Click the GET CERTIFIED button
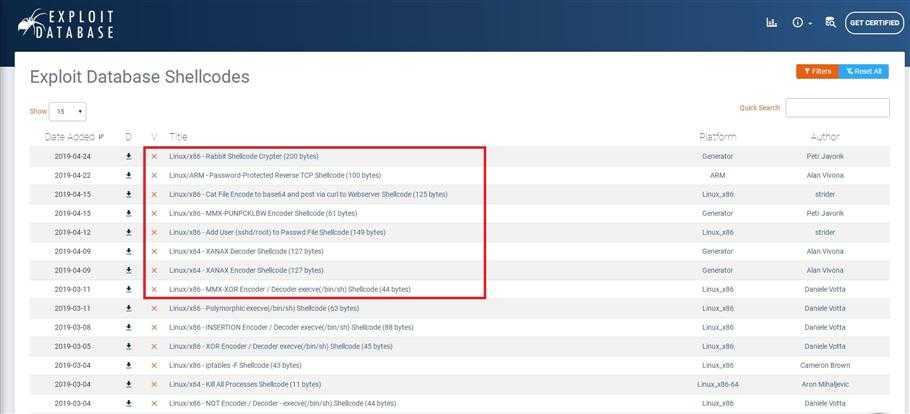Screen dimensions: 910x414 874,23
